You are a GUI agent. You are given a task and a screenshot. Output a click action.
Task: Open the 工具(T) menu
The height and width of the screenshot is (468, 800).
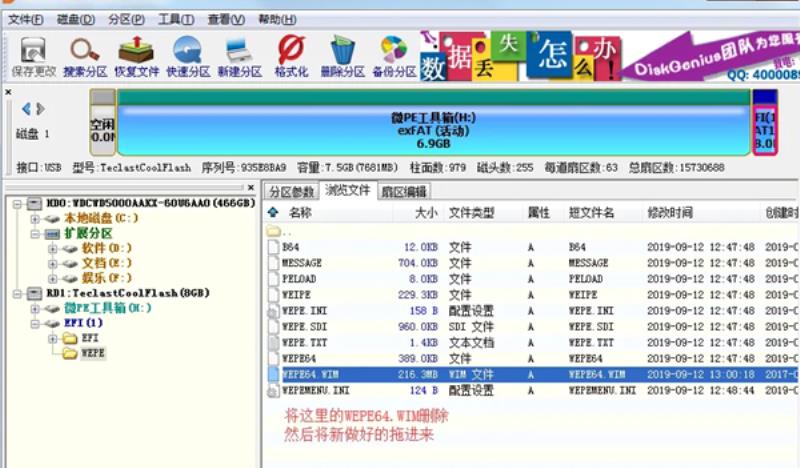[x=176, y=19]
